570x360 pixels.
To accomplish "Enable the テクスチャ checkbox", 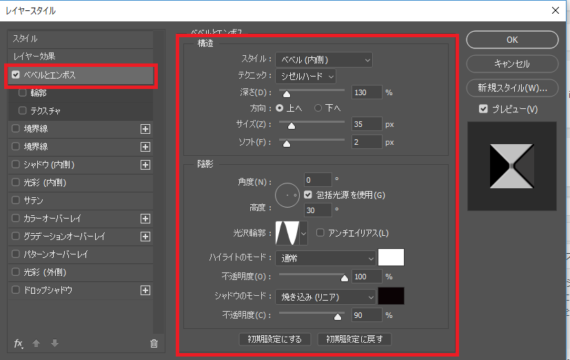I will (23, 110).
